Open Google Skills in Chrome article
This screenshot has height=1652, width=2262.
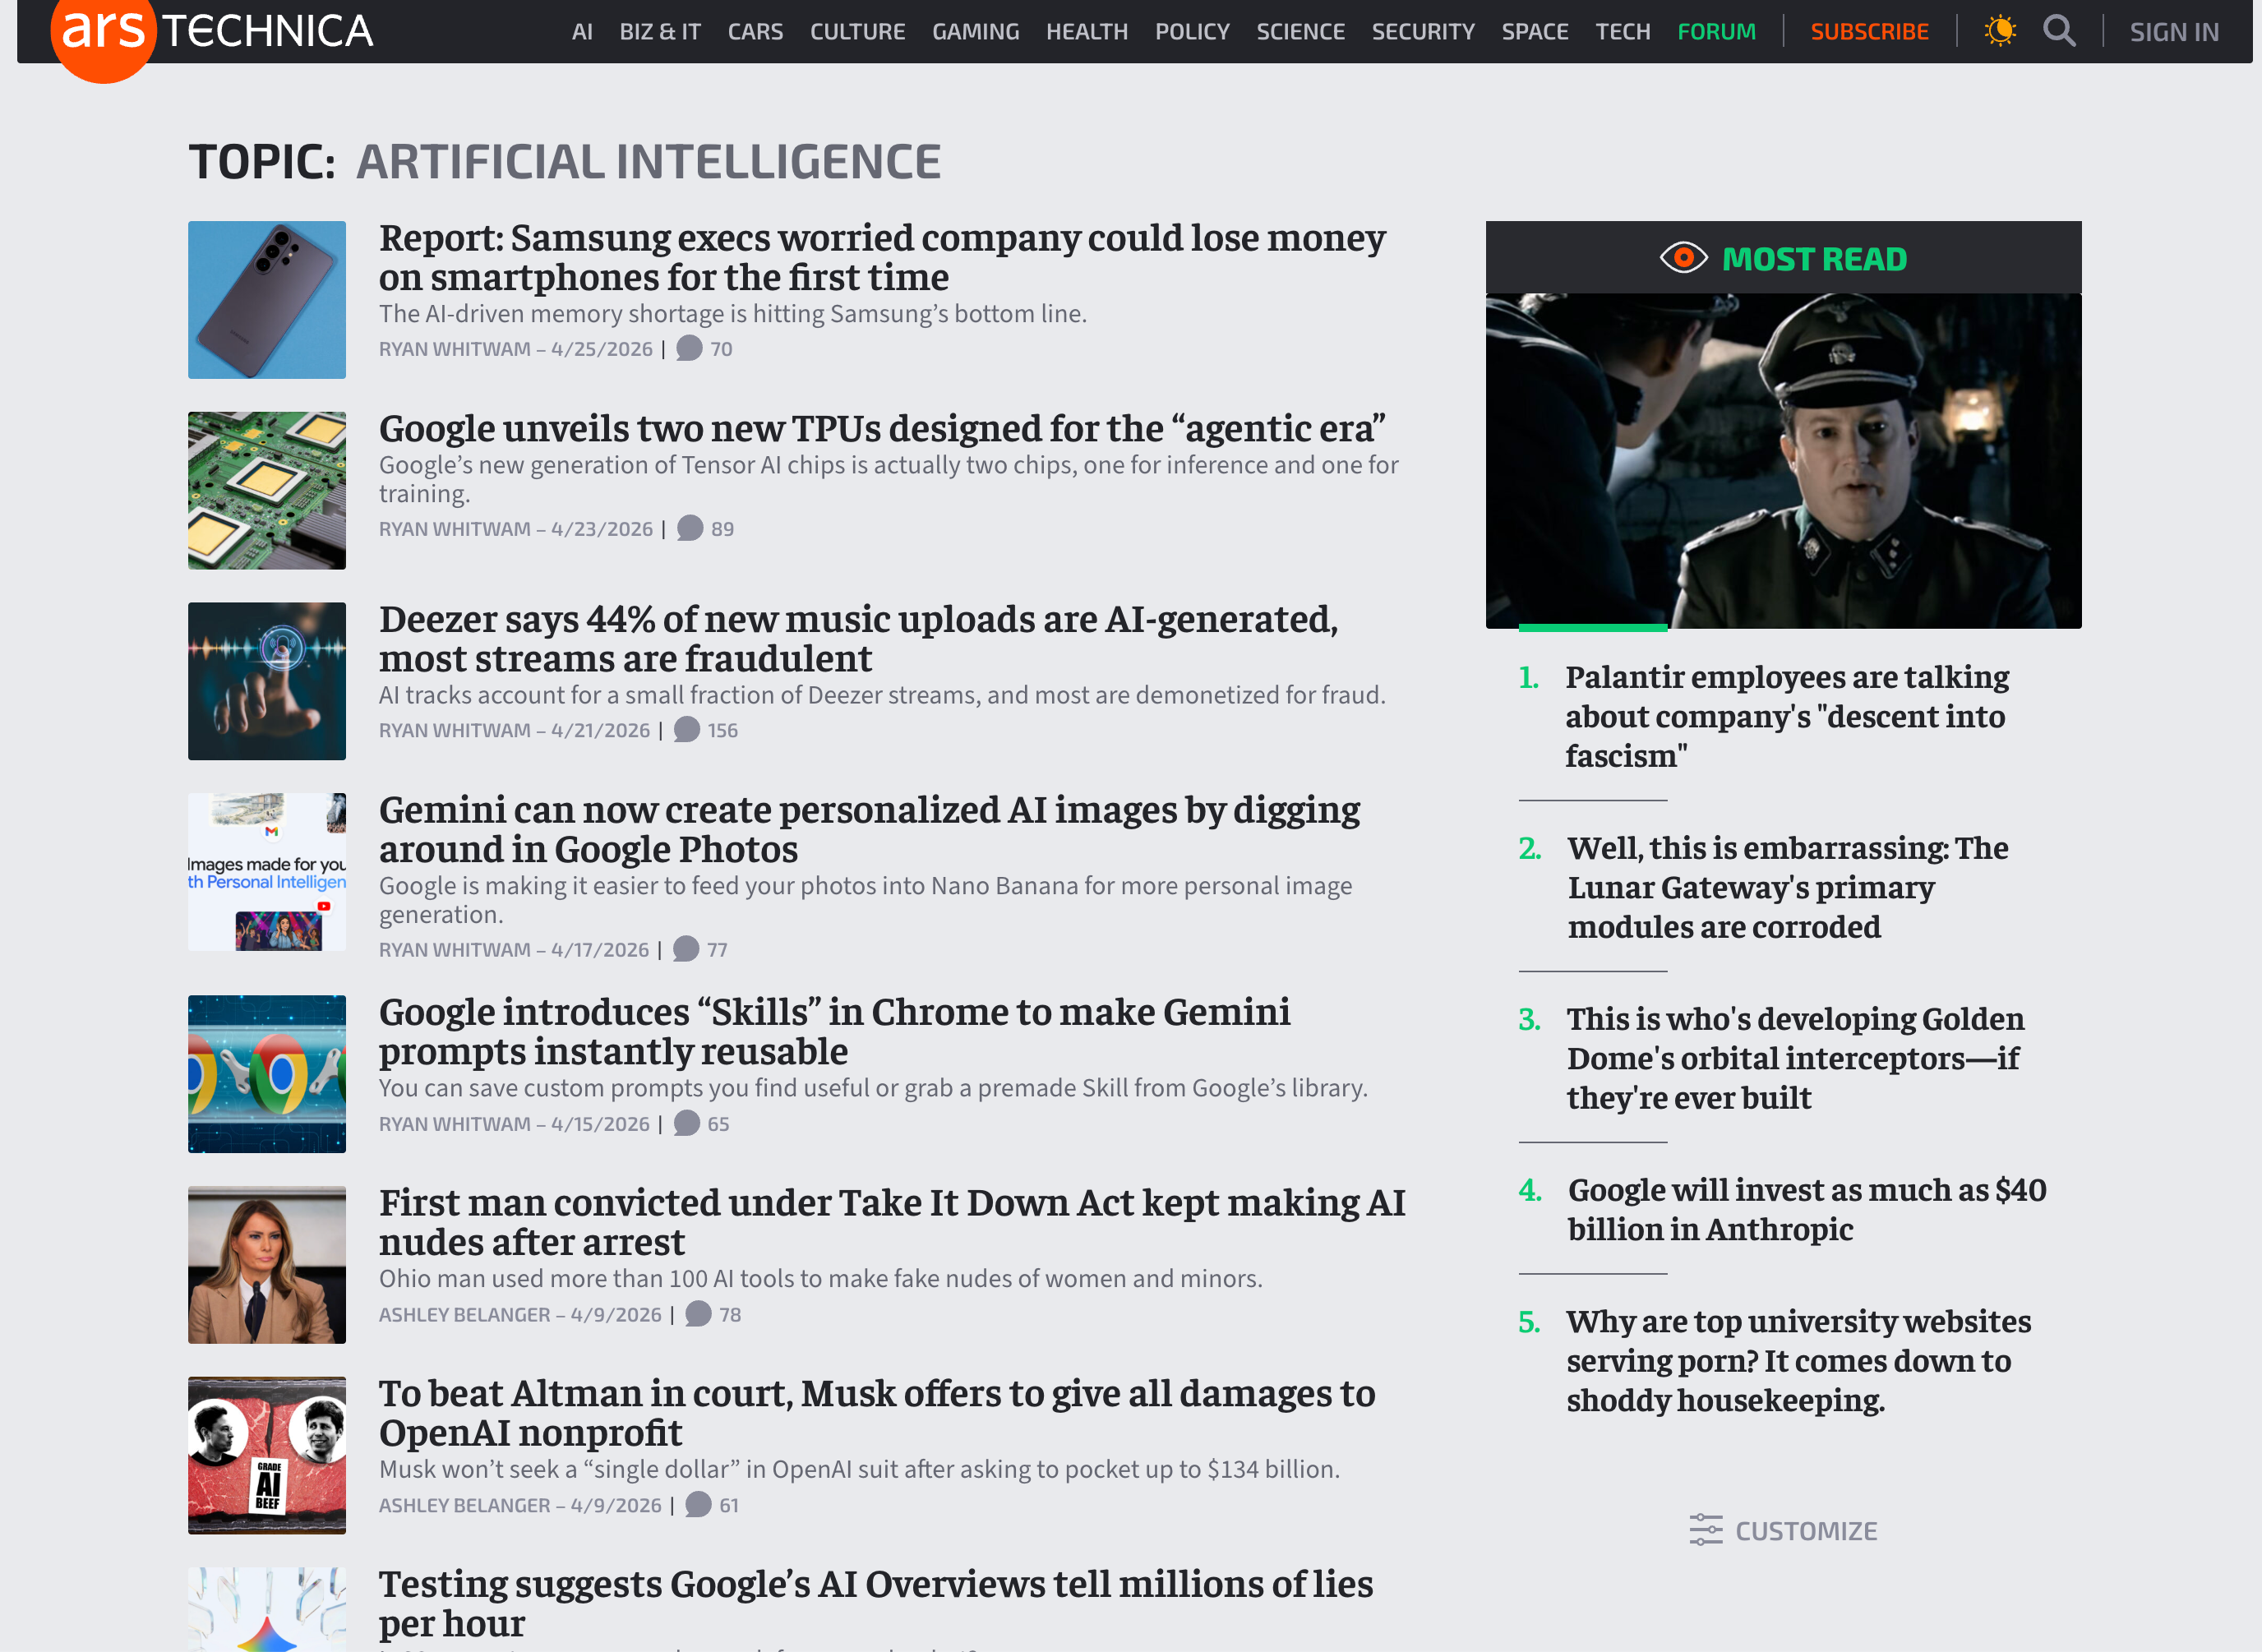point(834,1031)
